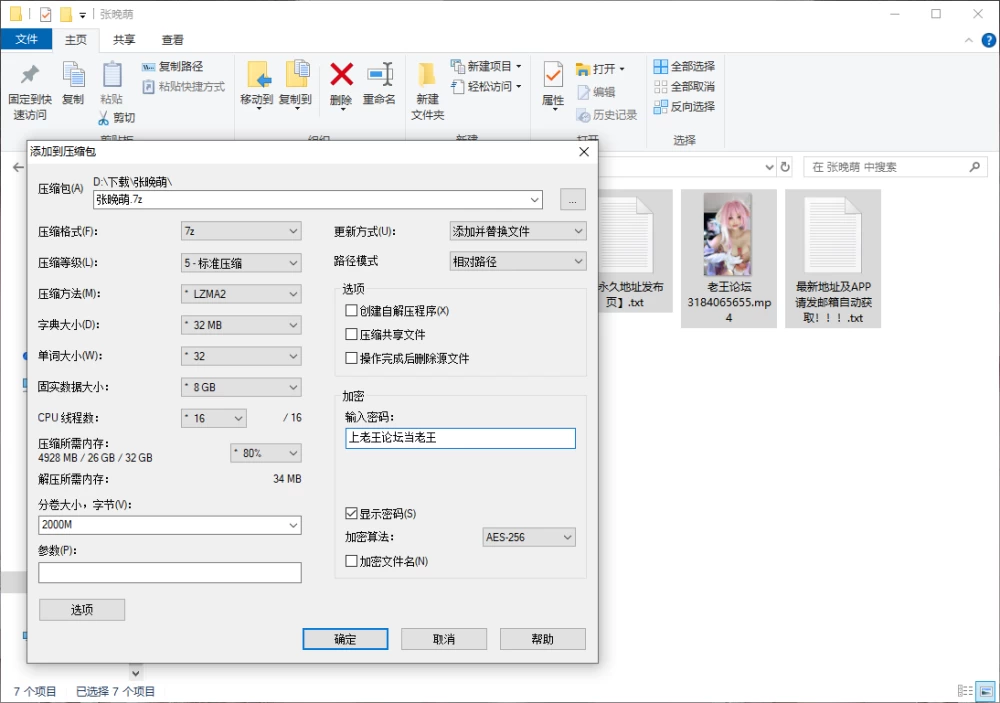Open Solid block size 8 GB dropdown
The height and width of the screenshot is (703, 1000).
(241, 387)
